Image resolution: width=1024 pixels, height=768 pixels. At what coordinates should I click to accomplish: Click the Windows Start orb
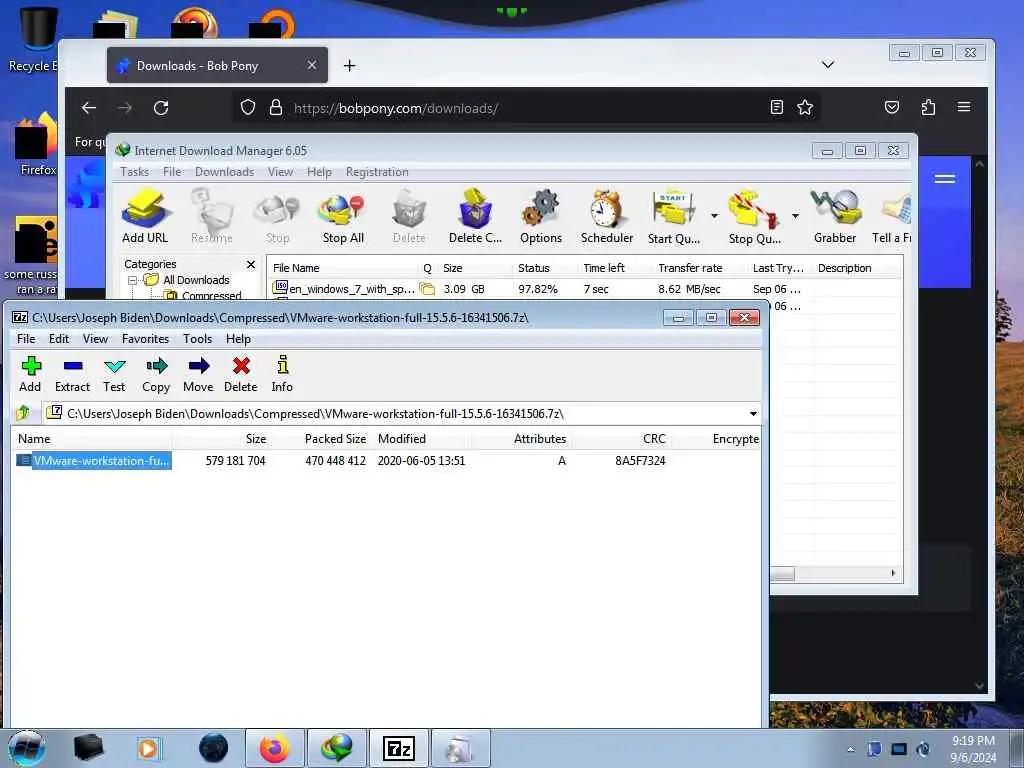click(26, 748)
